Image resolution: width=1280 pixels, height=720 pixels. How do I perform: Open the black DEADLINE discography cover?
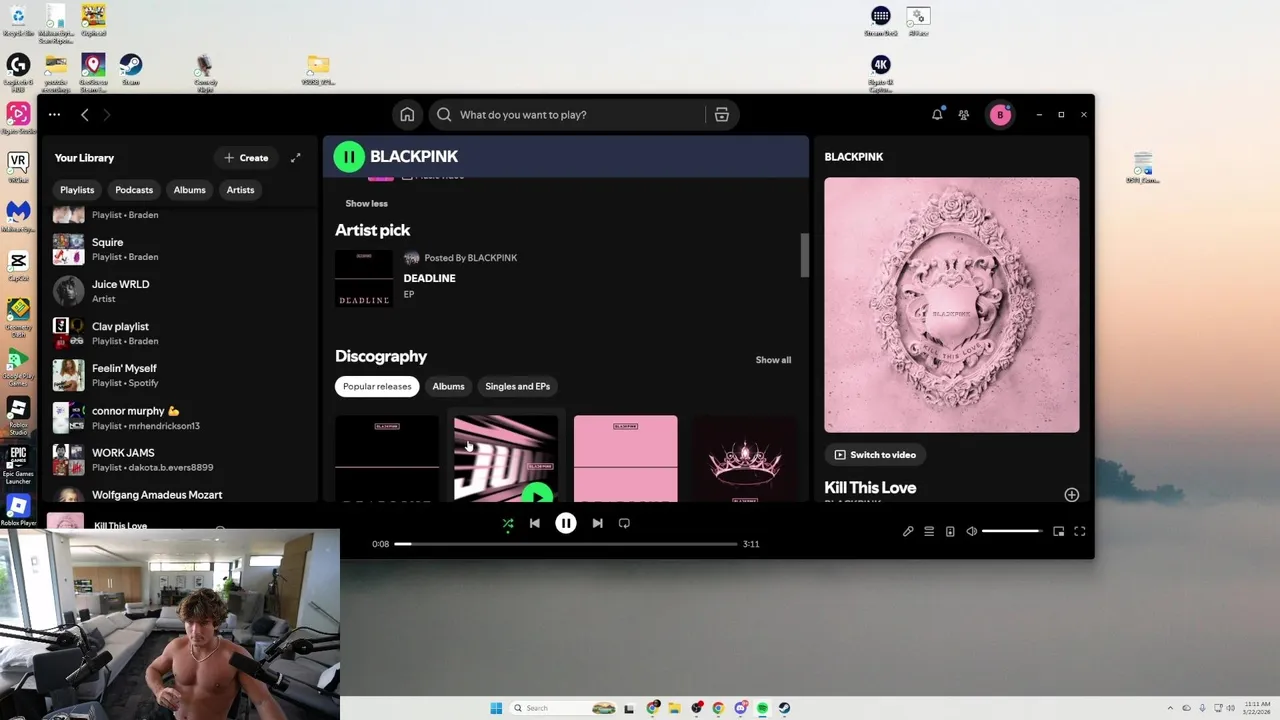[387, 459]
